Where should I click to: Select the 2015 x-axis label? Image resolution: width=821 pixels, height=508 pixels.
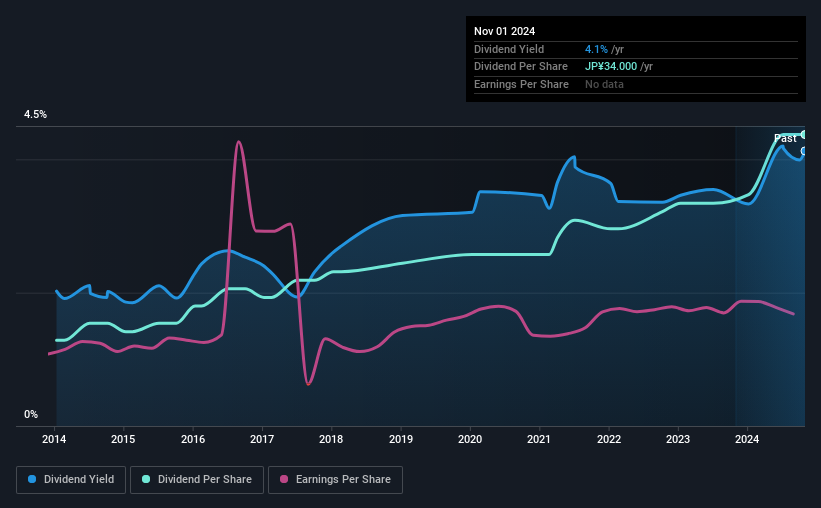point(123,439)
